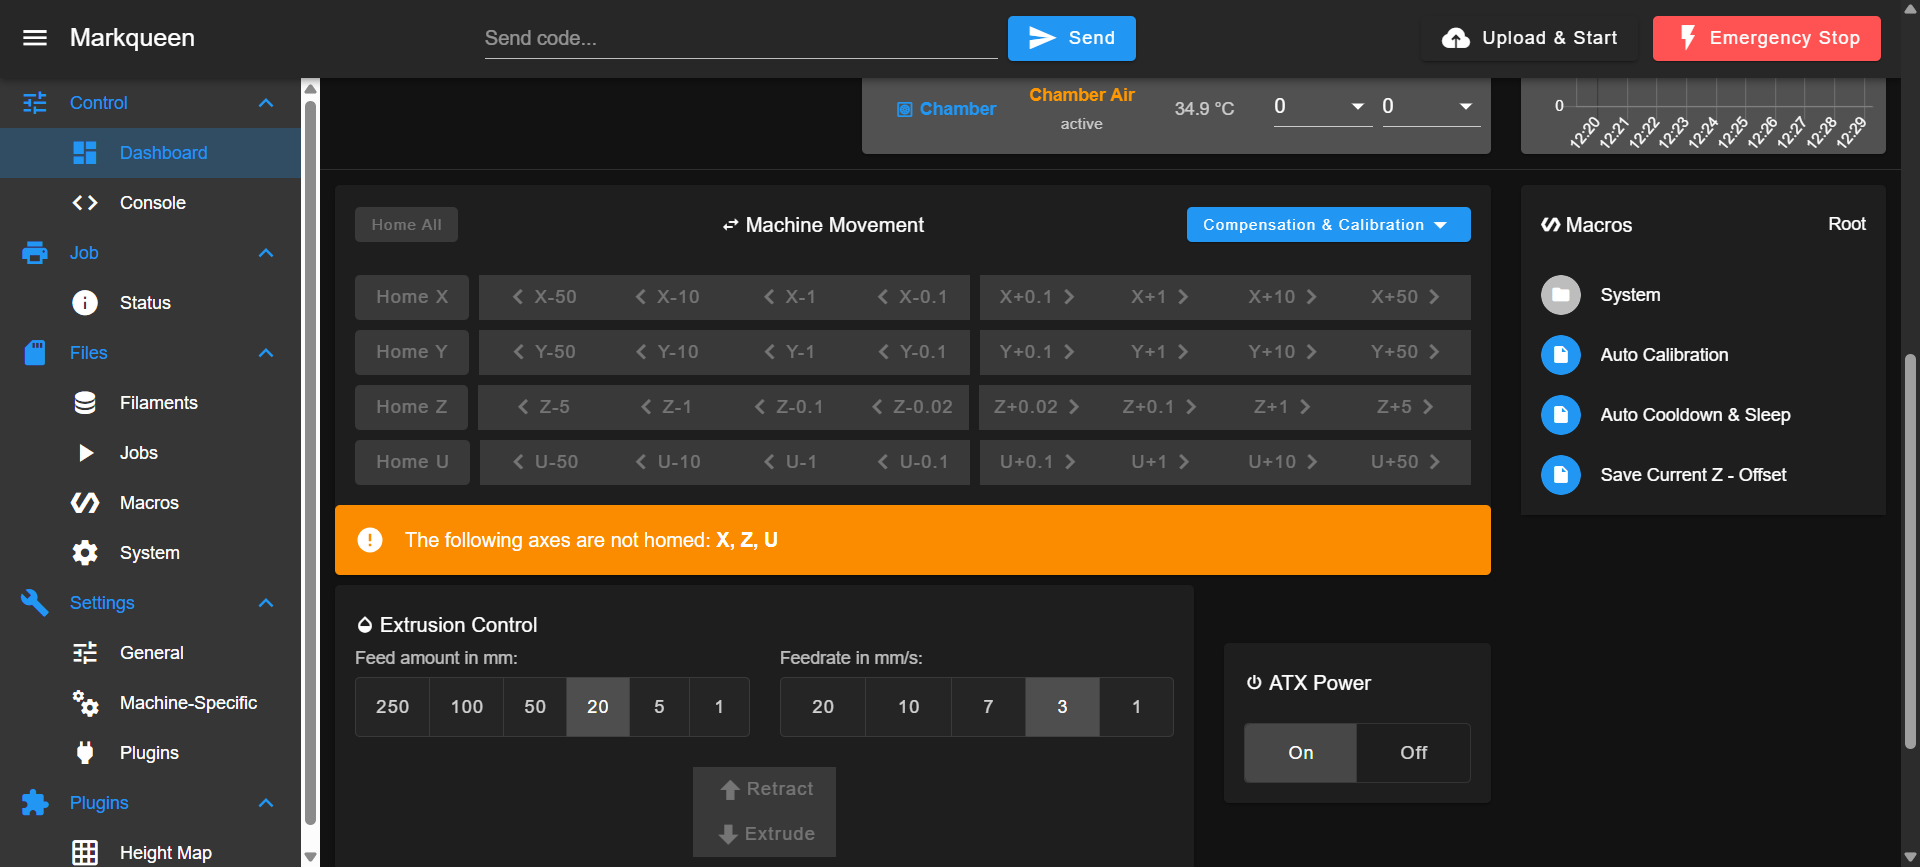Click the Retract button

tap(765, 789)
